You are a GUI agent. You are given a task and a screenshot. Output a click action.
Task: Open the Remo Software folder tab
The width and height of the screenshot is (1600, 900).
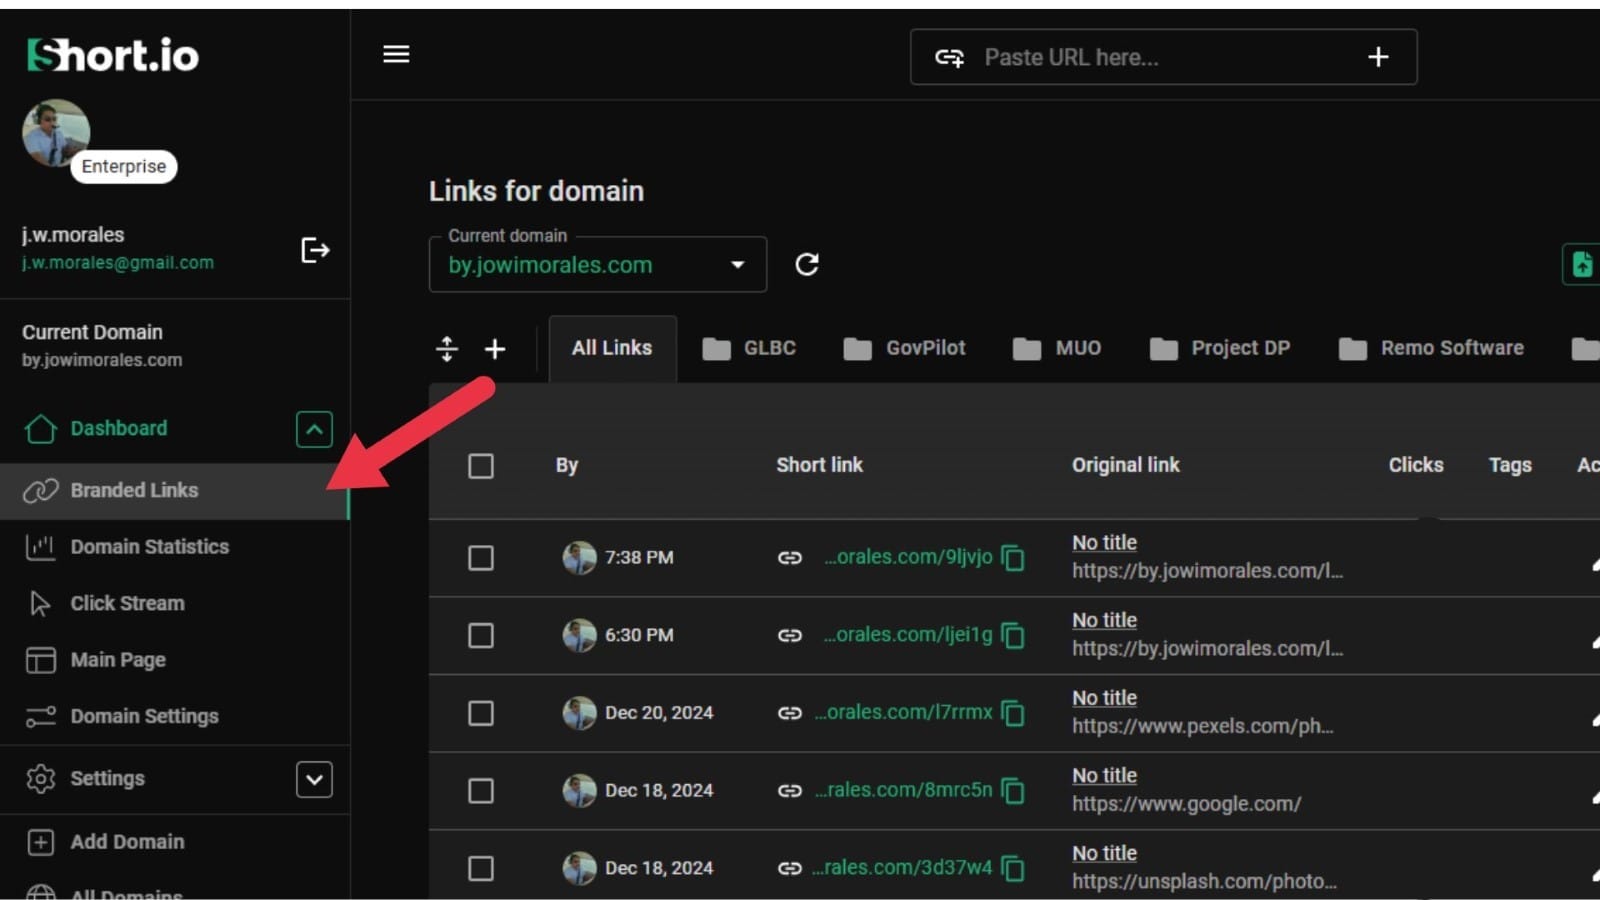coord(1432,348)
